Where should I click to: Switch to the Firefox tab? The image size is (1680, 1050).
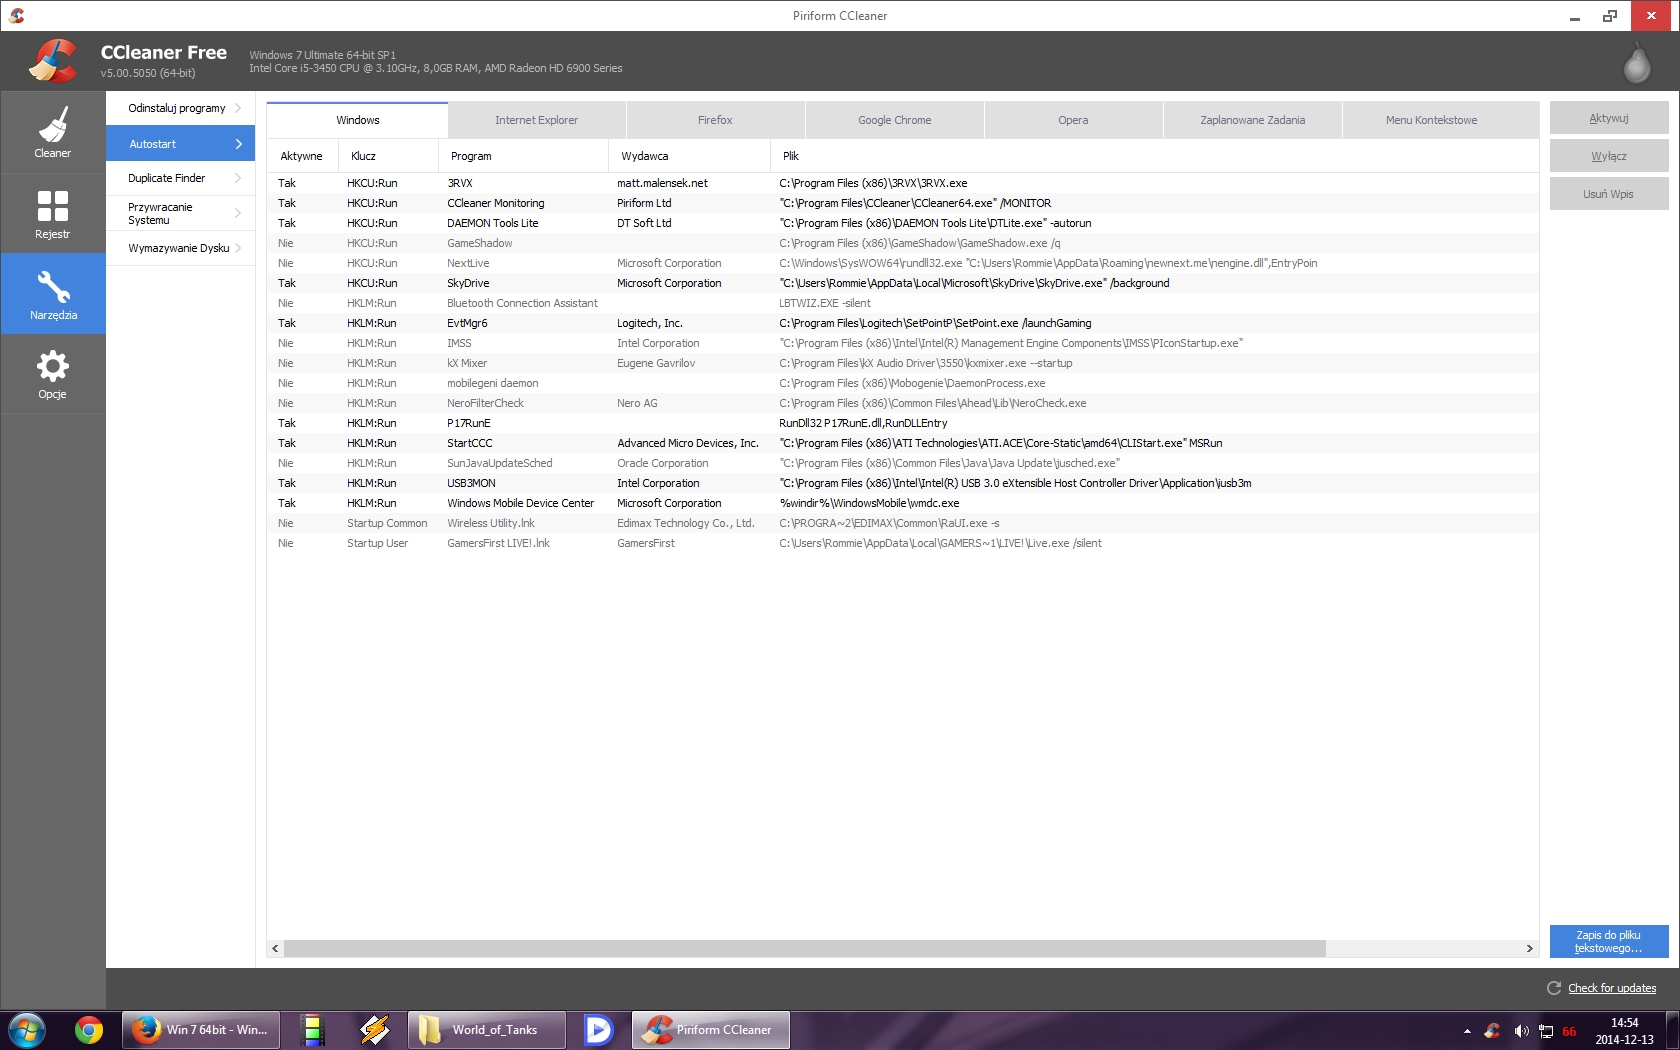coord(716,120)
